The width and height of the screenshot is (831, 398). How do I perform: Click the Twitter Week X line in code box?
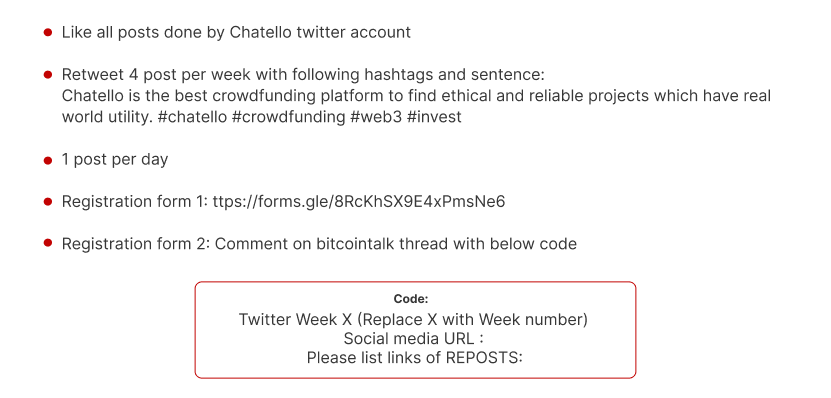pyautogui.click(x=413, y=320)
